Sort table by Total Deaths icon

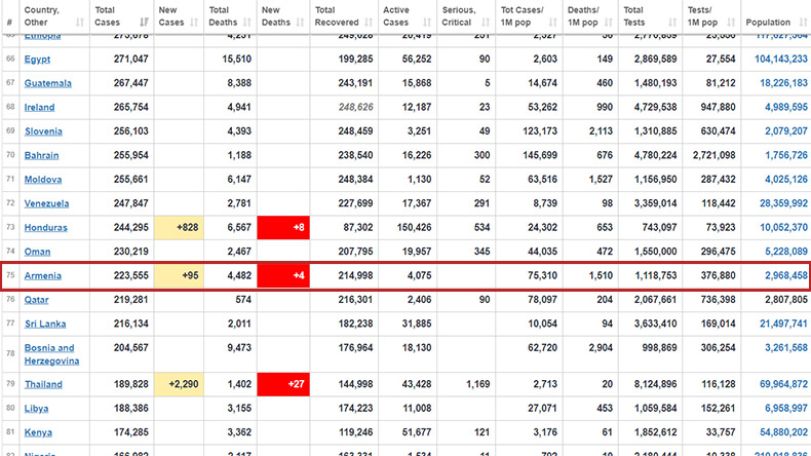tap(247, 22)
